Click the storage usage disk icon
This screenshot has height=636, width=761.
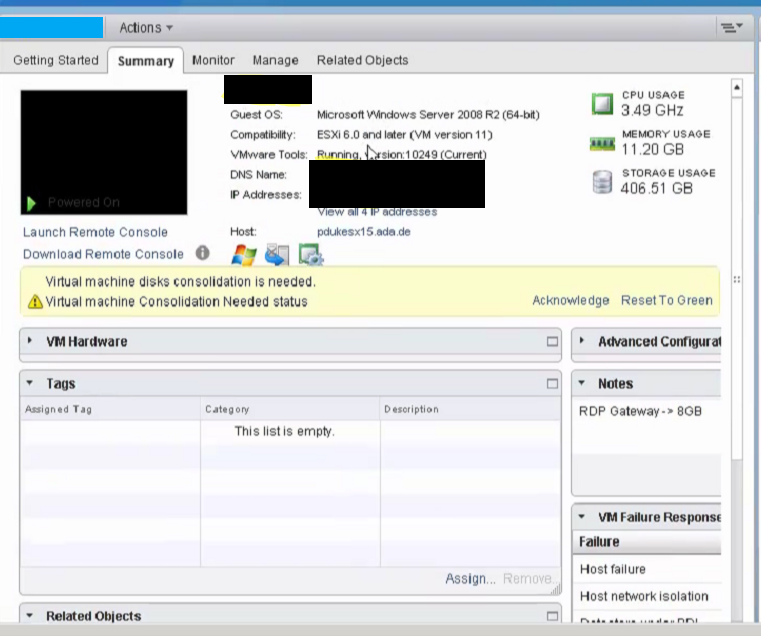click(601, 182)
